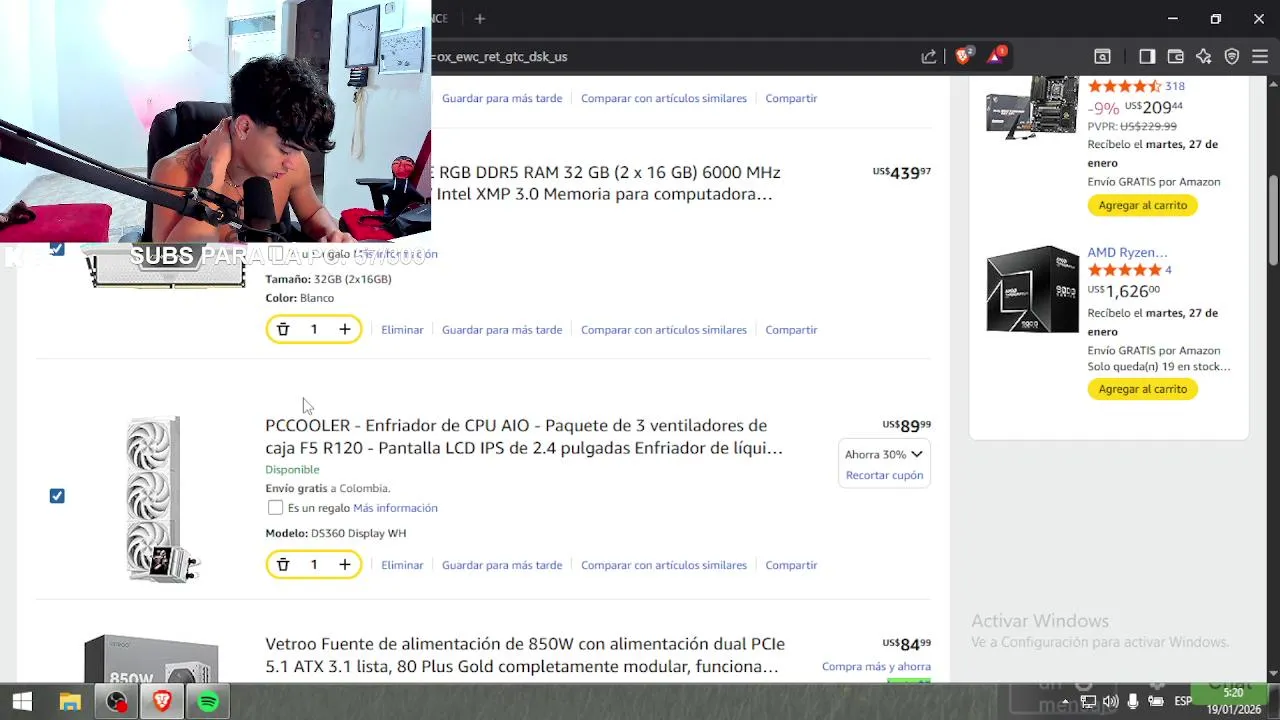Add the US$209.44 motherboard to cart

(x=1142, y=205)
